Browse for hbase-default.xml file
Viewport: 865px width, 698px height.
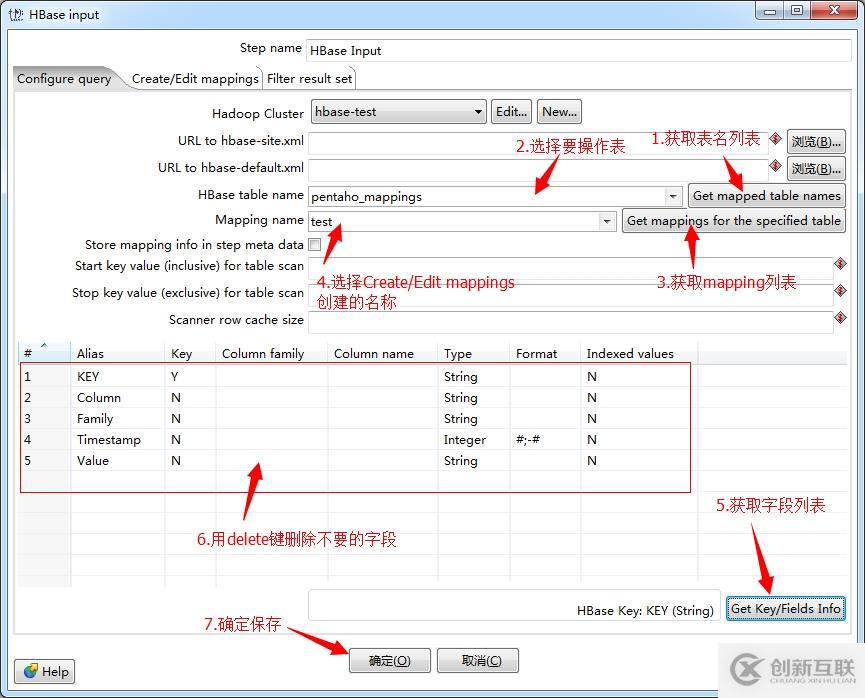816,169
